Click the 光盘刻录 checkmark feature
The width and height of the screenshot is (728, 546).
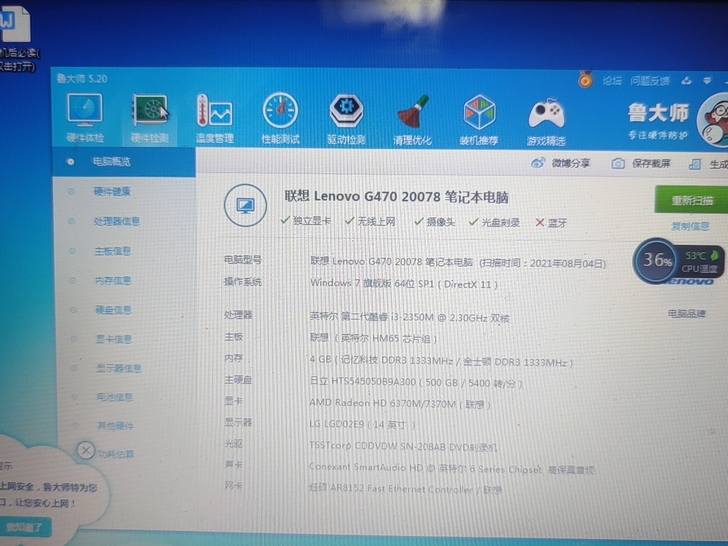tap(494, 222)
